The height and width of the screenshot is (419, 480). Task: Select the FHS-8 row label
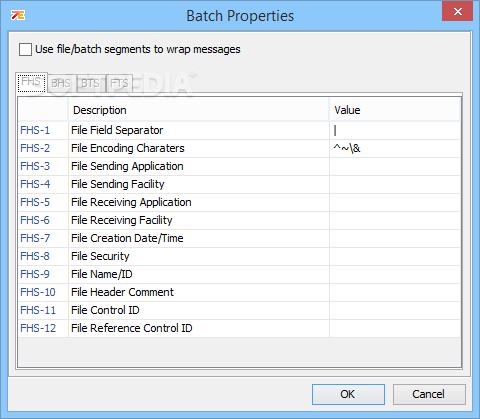tap(35, 256)
